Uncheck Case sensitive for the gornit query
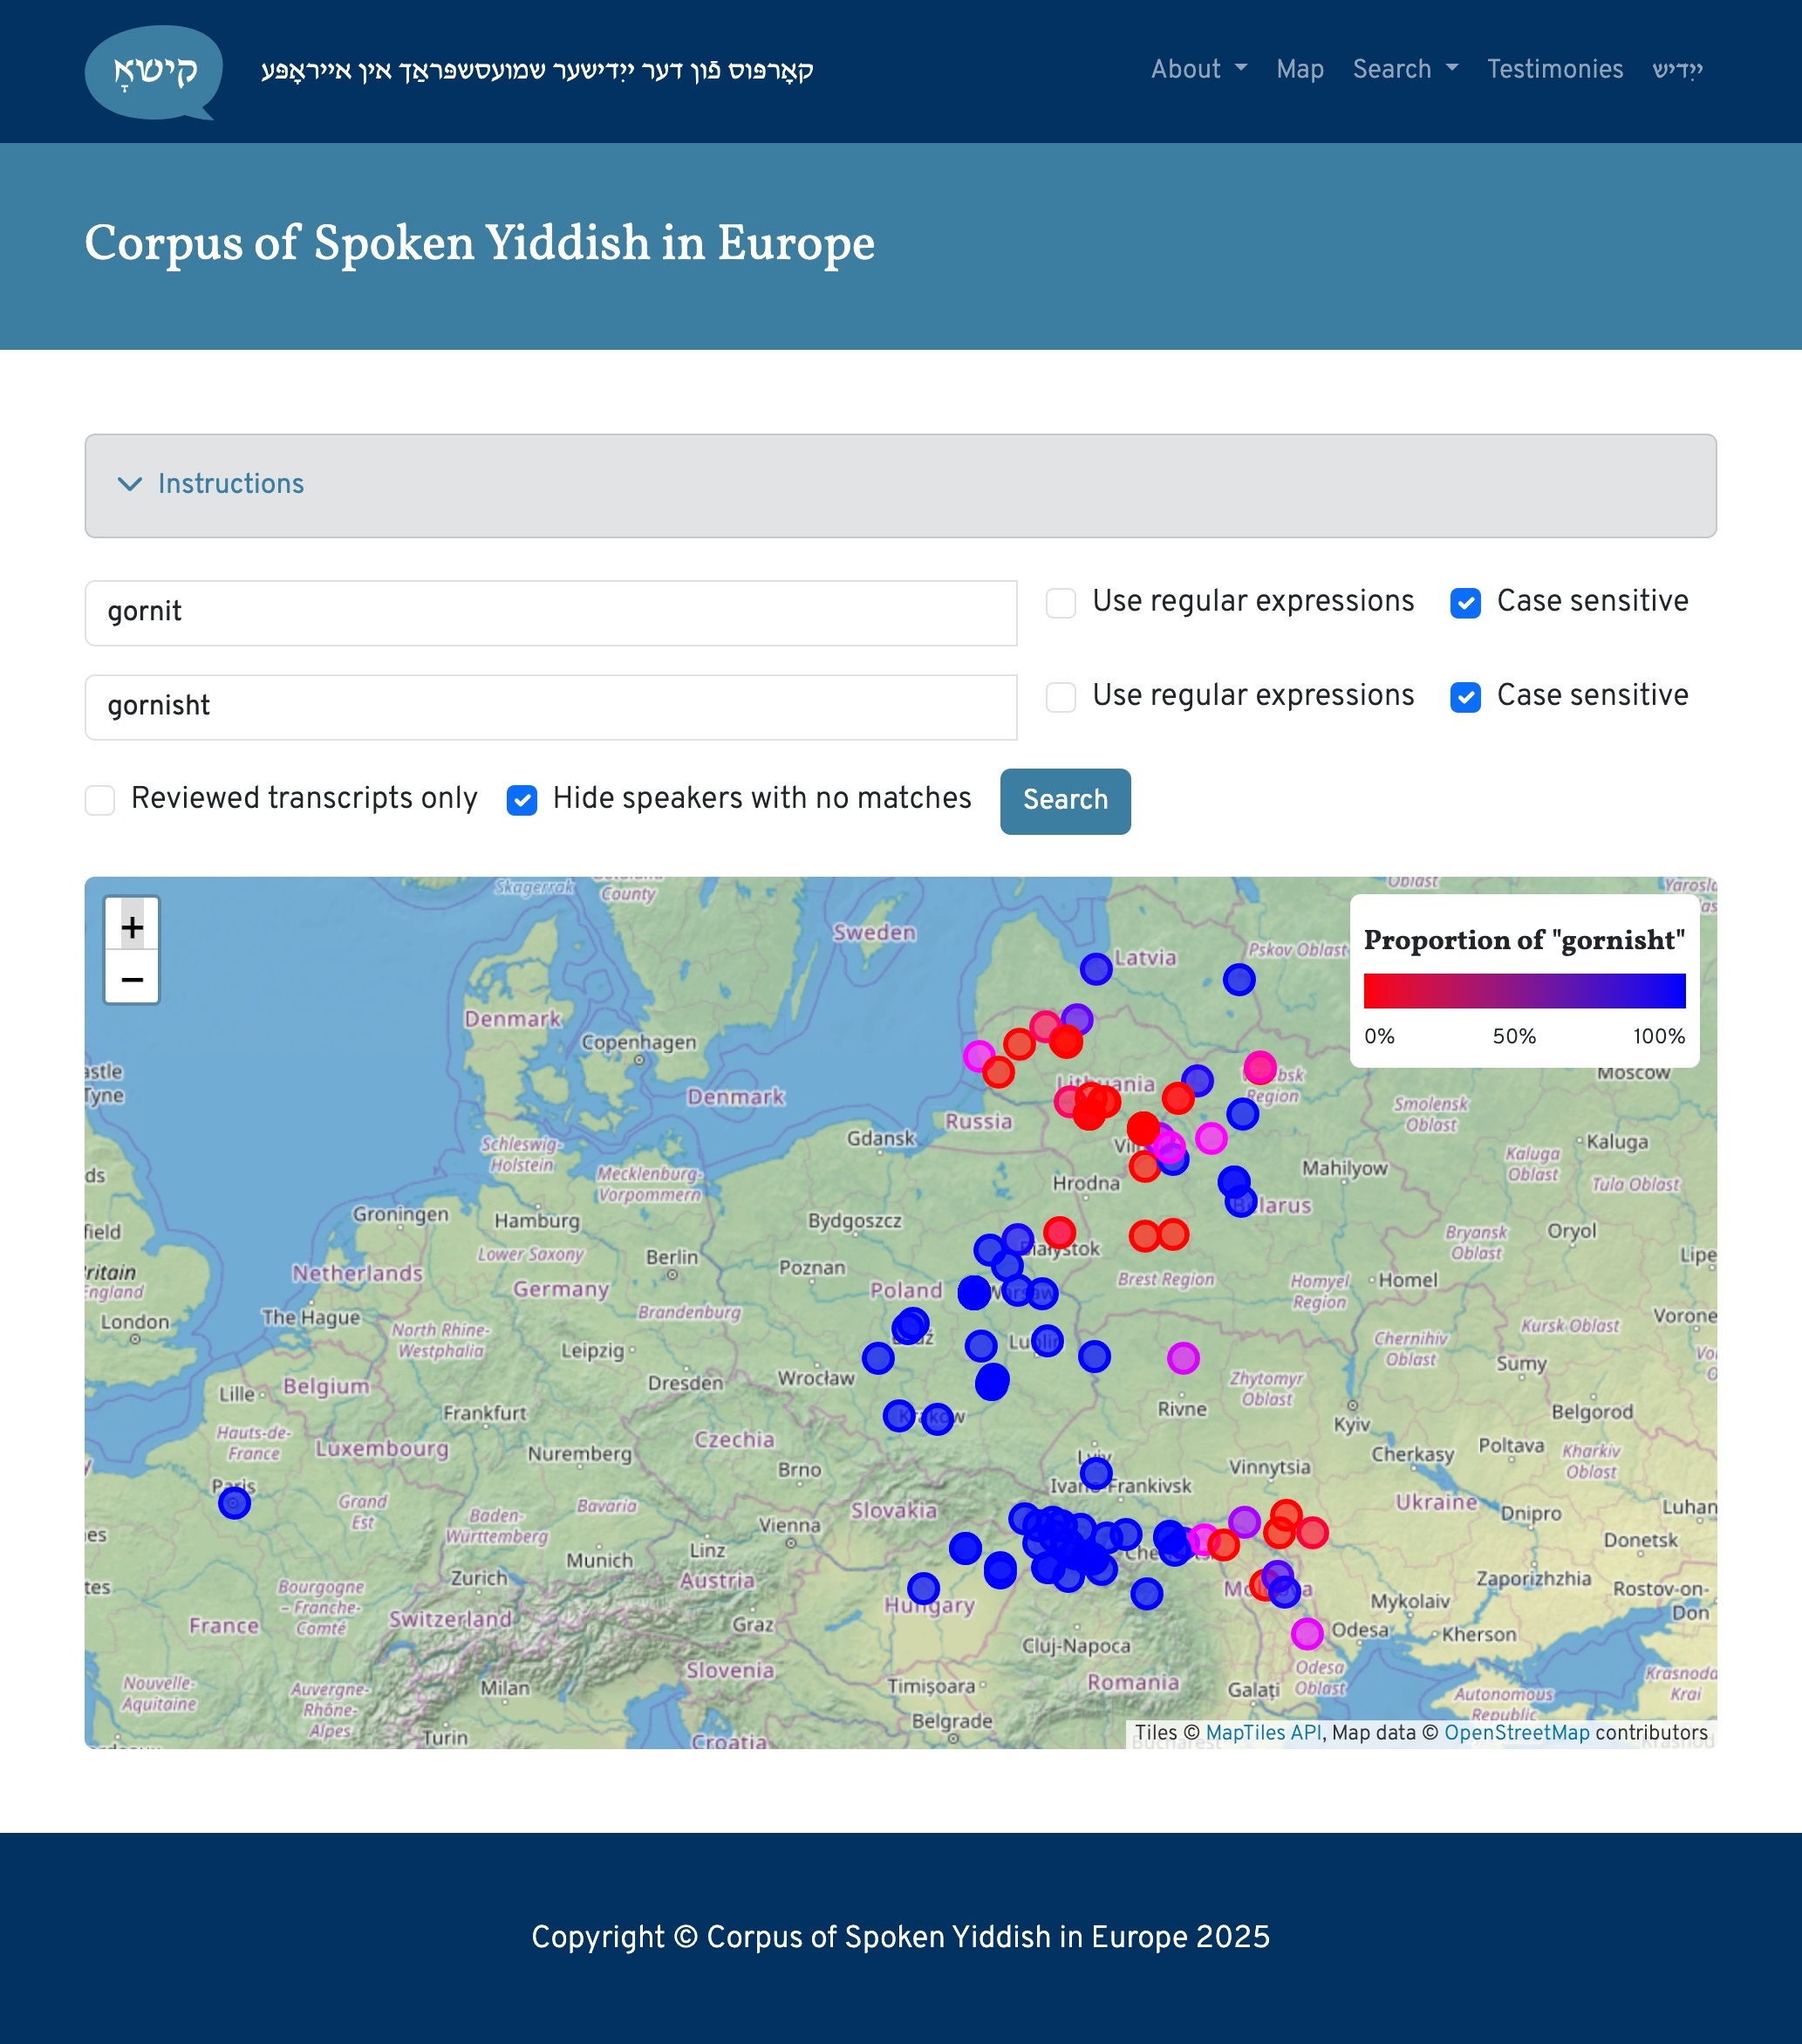 click(x=1465, y=603)
